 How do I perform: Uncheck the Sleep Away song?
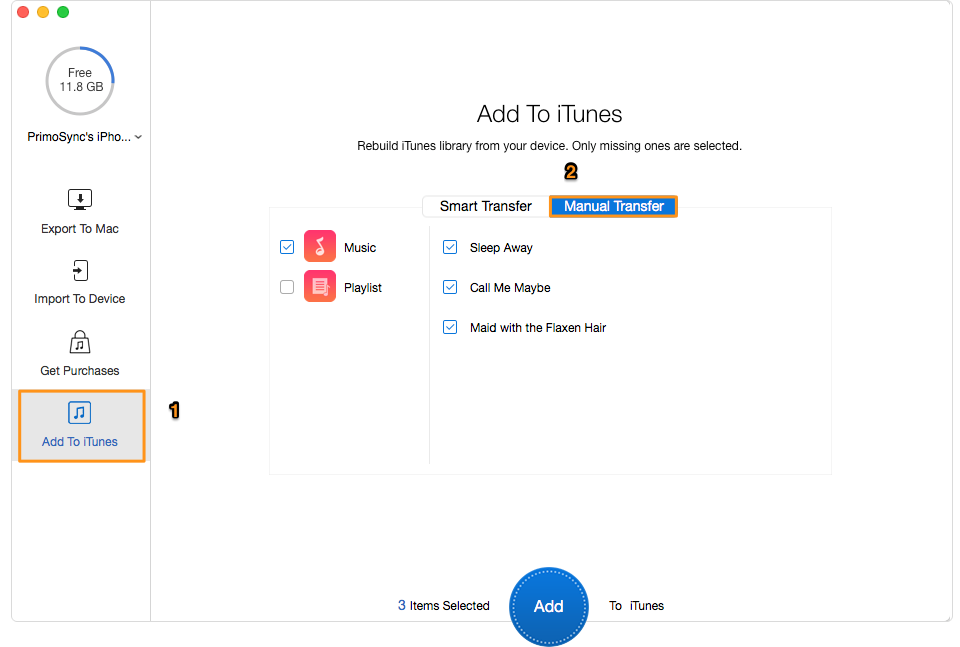click(x=450, y=247)
